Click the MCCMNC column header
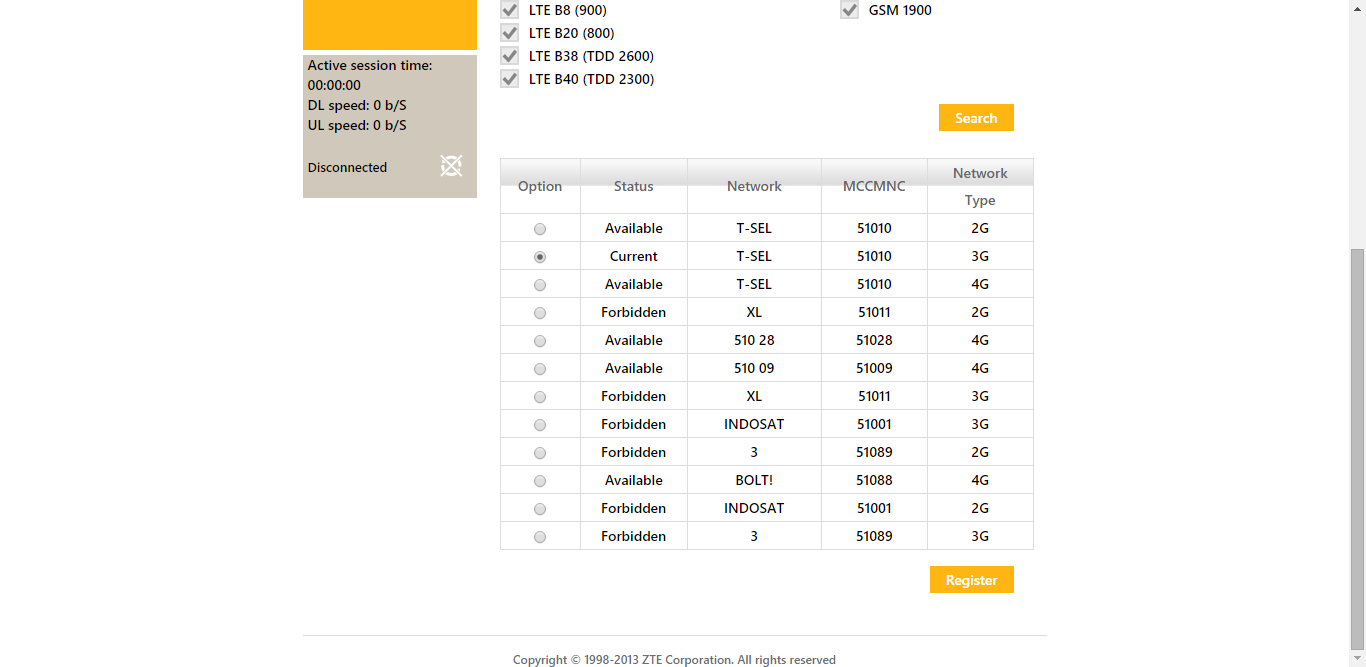The width and height of the screenshot is (1366, 667). pos(874,186)
